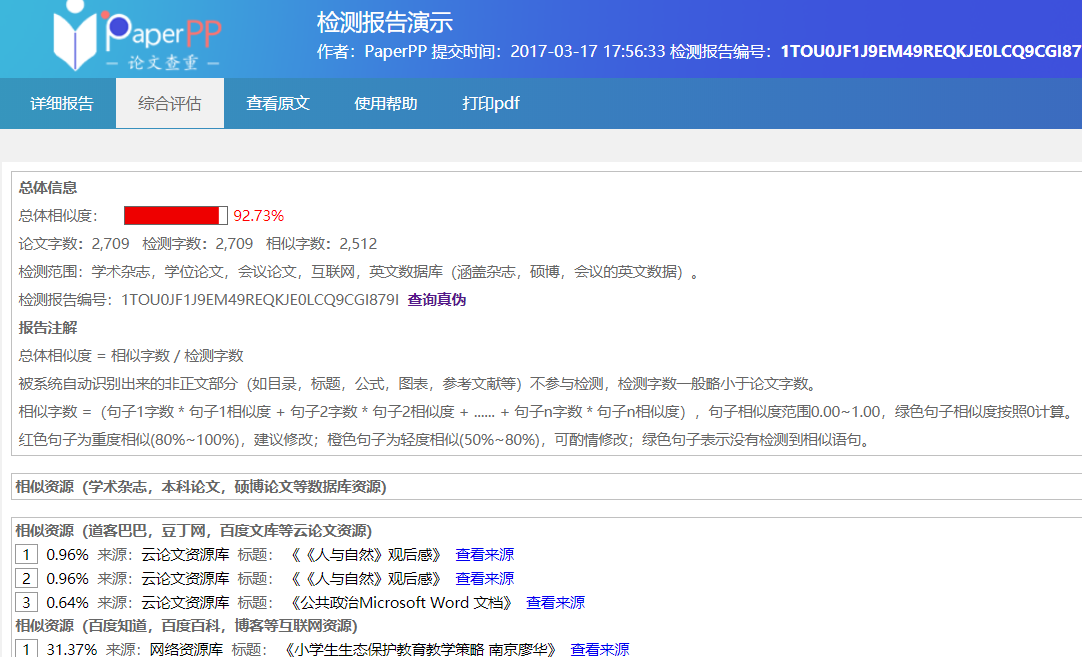Open 查看来源 for source number 2 at 0.96%
The image size is (1082, 657).
pyautogui.click(x=484, y=579)
